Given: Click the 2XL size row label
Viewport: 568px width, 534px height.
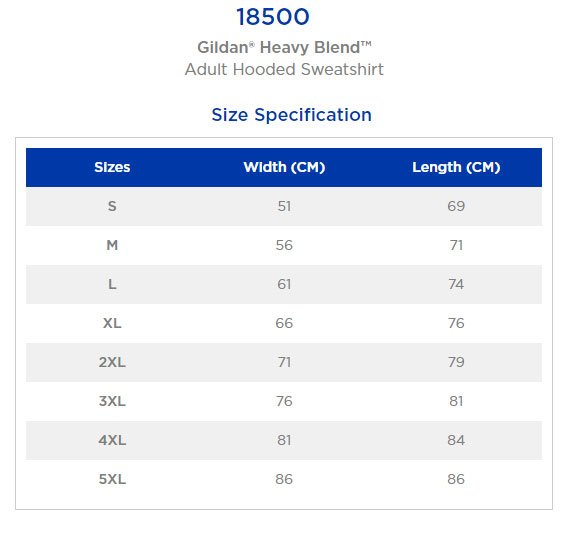Looking at the screenshot, I should point(112,362).
